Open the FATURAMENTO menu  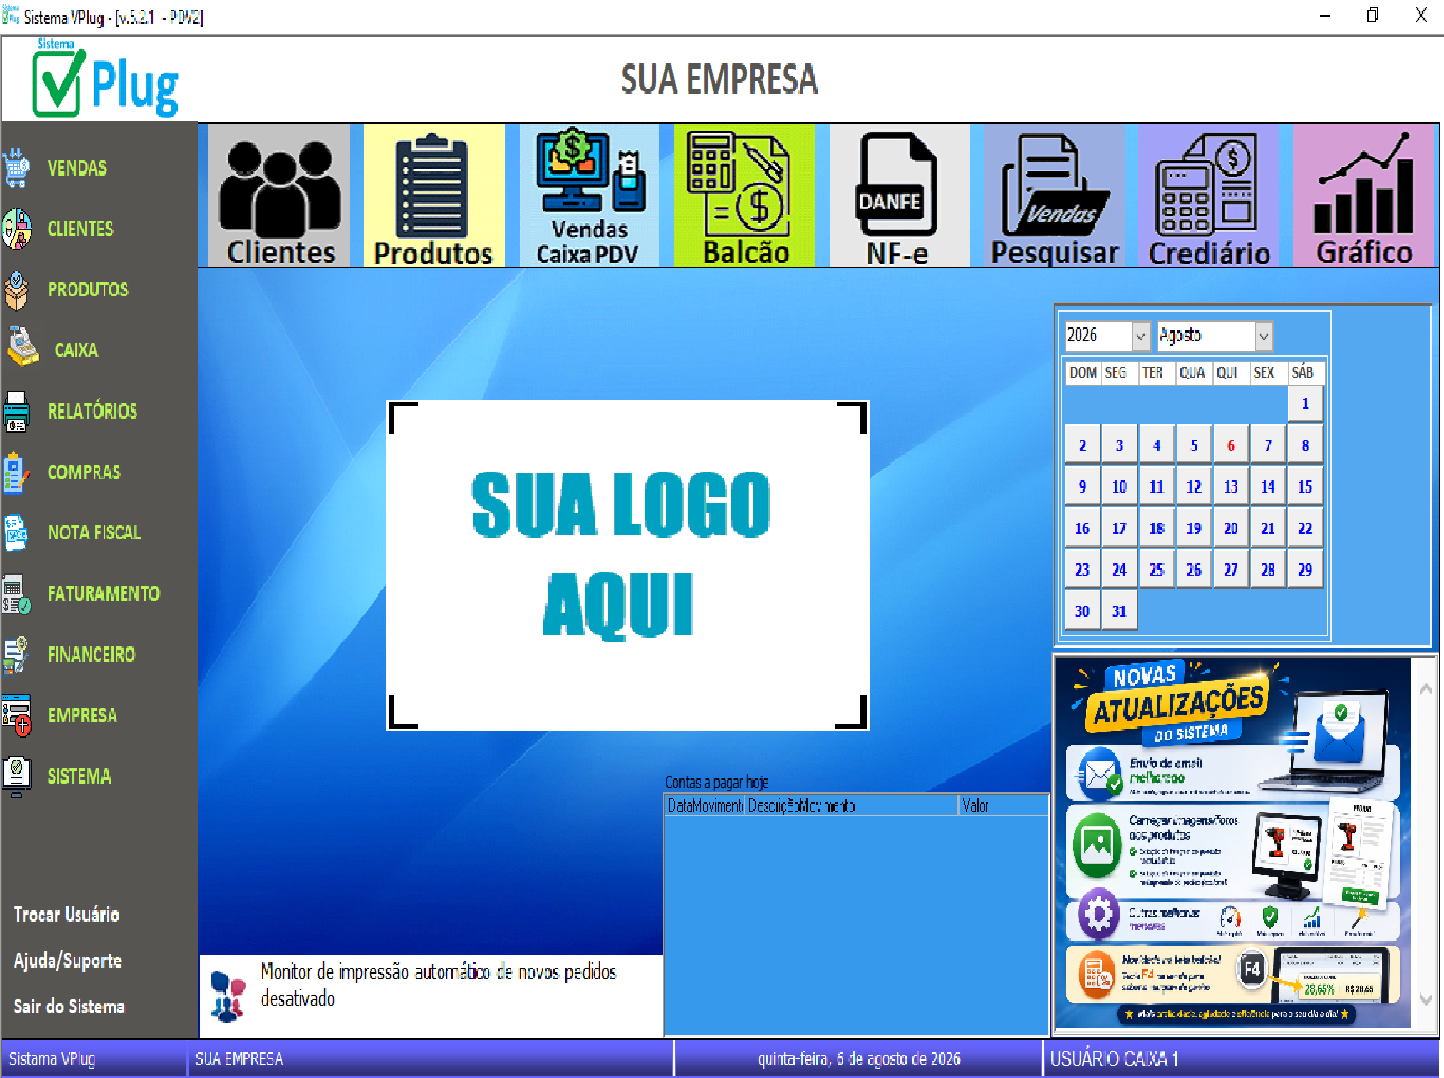click(104, 594)
